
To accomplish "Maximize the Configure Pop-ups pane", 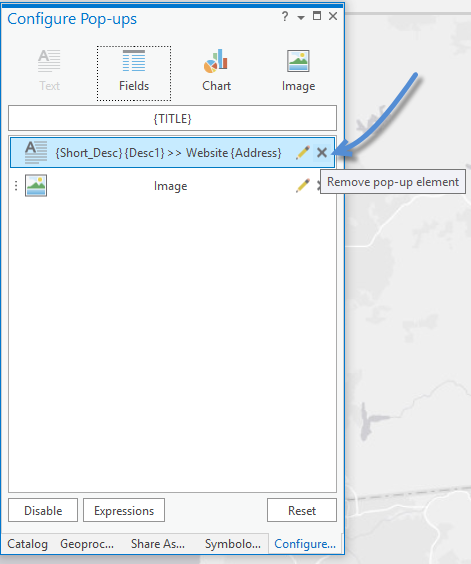I will (x=317, y=16).
